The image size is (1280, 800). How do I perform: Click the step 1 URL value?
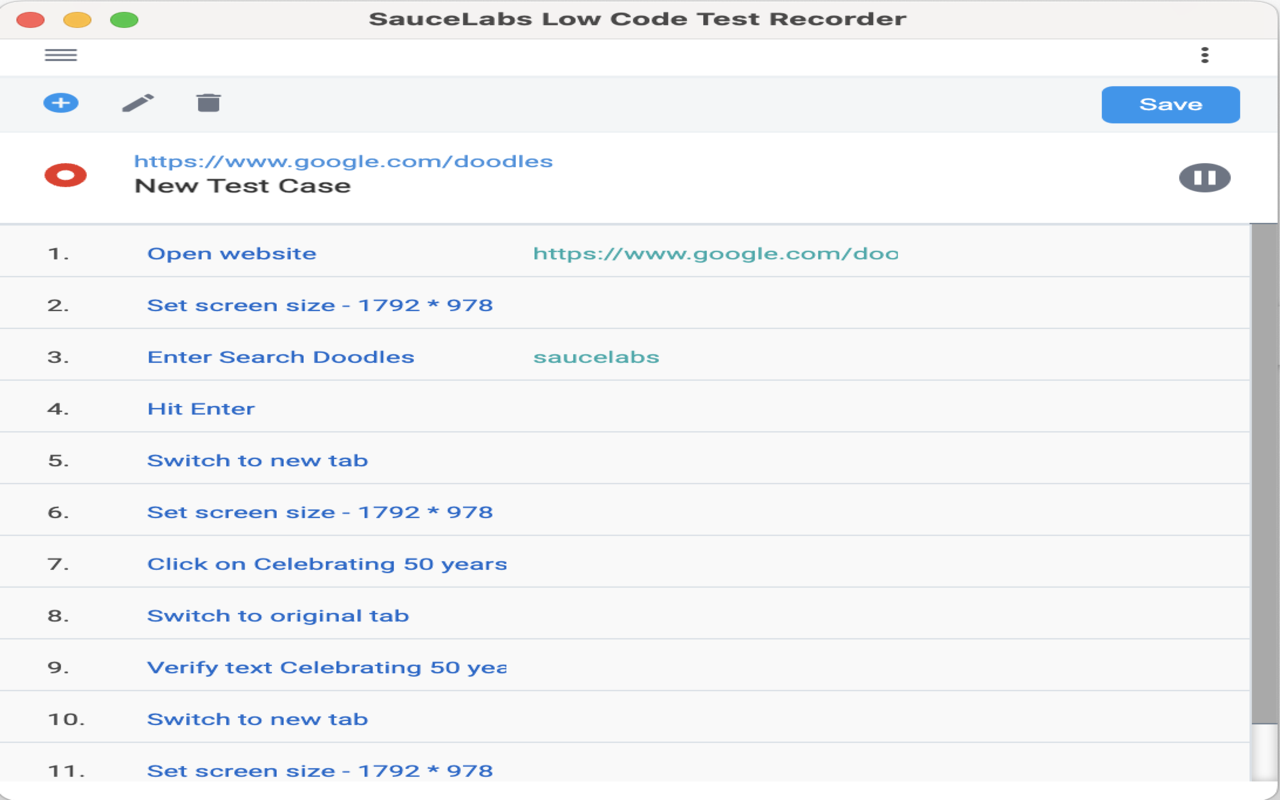point(715,254)
